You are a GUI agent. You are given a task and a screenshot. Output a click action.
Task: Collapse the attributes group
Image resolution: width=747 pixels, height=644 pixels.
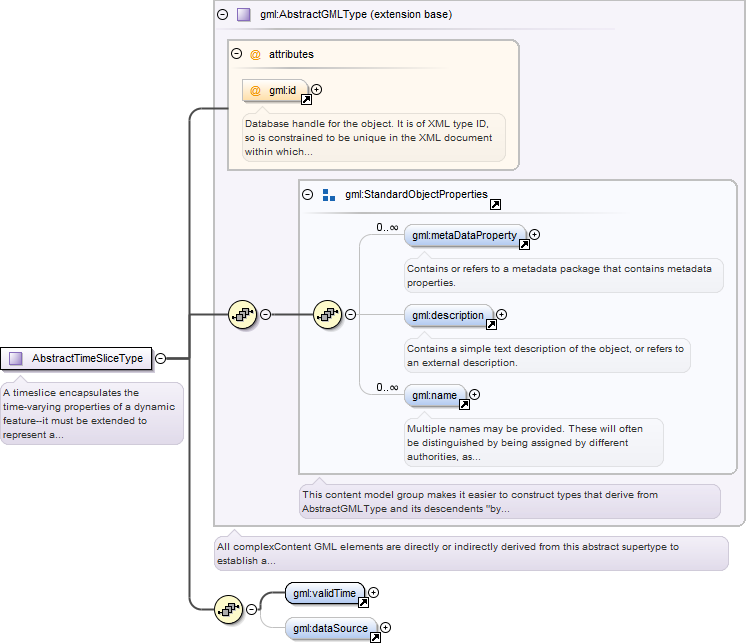[237, 54]
